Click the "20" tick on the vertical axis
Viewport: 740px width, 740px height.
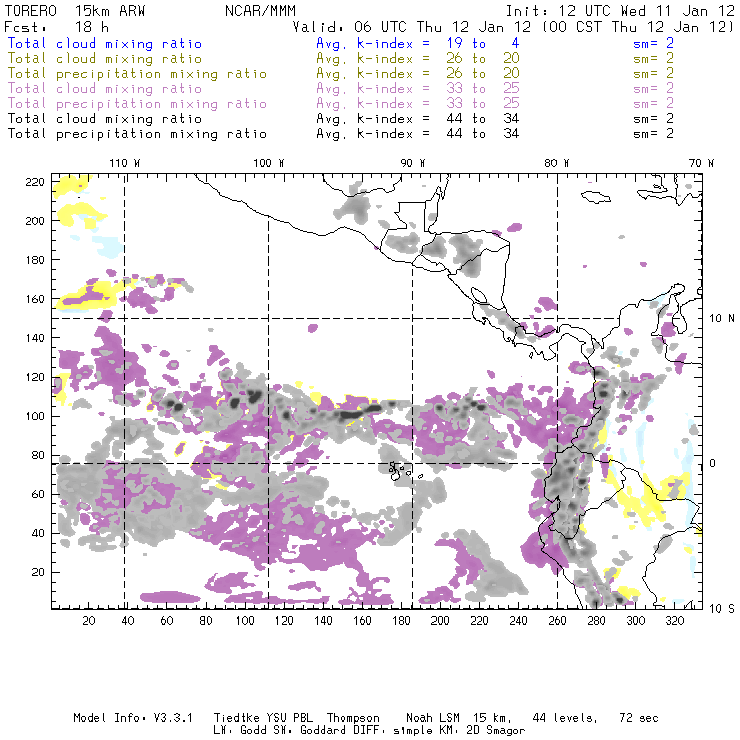tap(38, 572)
